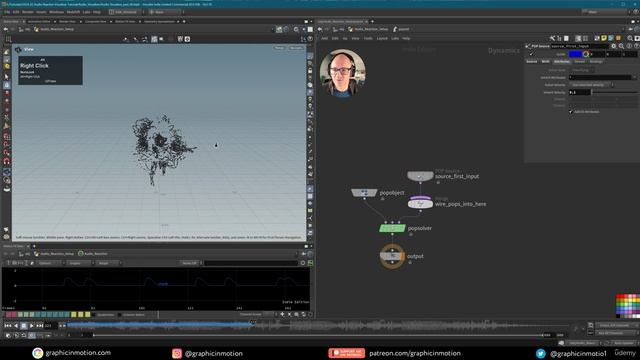
Task: Click the magnet snapping icon in left toolbar
Action: tap(7, 161)
